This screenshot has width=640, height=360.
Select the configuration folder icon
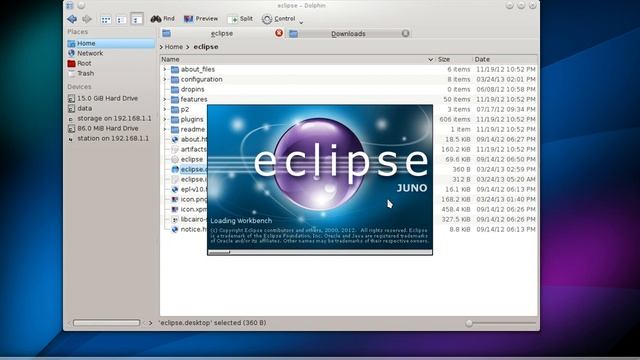click(175, 79)
